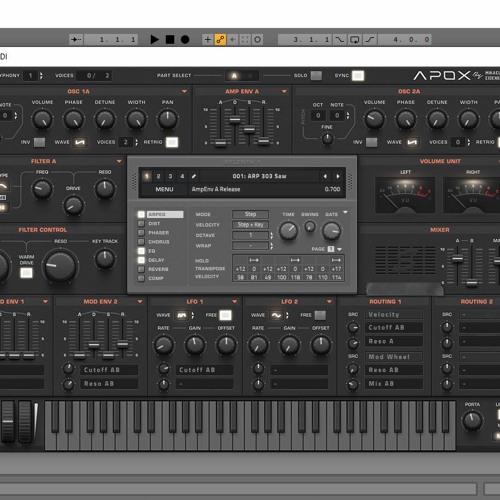Click the loop start field 3.1.1
This screenshot has width=500, height=500.
click(x=305, y=40)
